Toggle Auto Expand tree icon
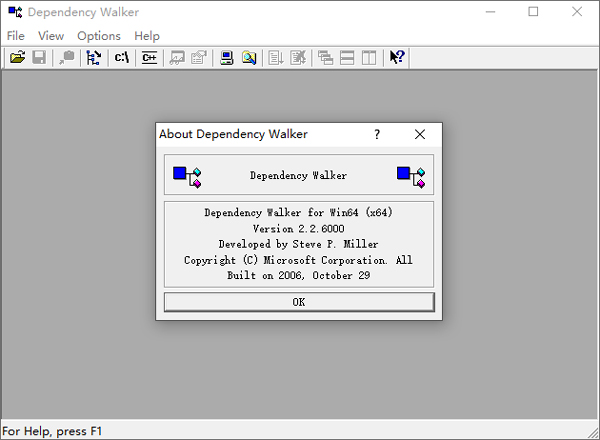This screenshot has width=600, height=440. (94, 58)
